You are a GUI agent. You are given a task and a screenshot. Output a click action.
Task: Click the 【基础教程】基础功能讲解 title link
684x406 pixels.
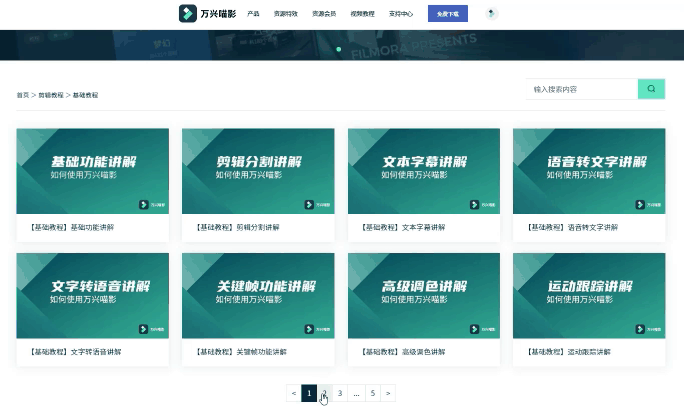pos(72,227)
